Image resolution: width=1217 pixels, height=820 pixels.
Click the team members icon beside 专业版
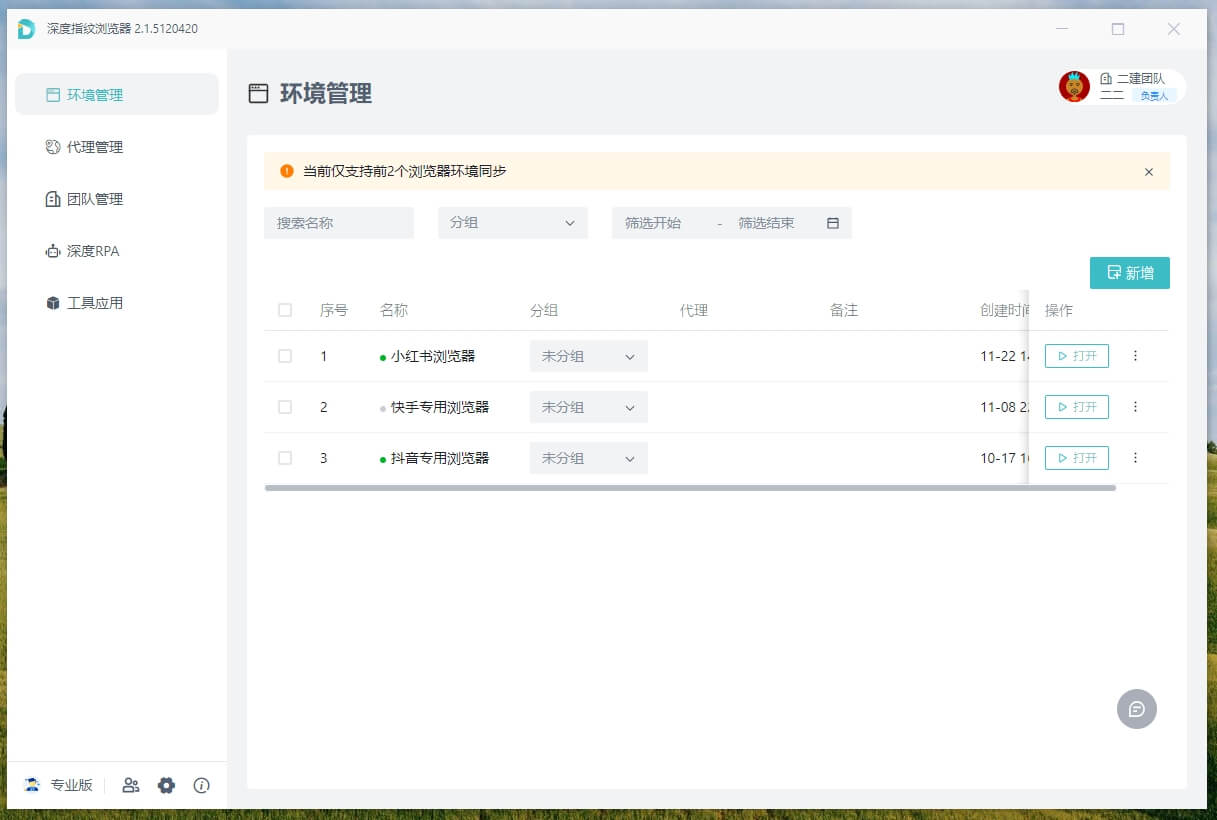131,785
